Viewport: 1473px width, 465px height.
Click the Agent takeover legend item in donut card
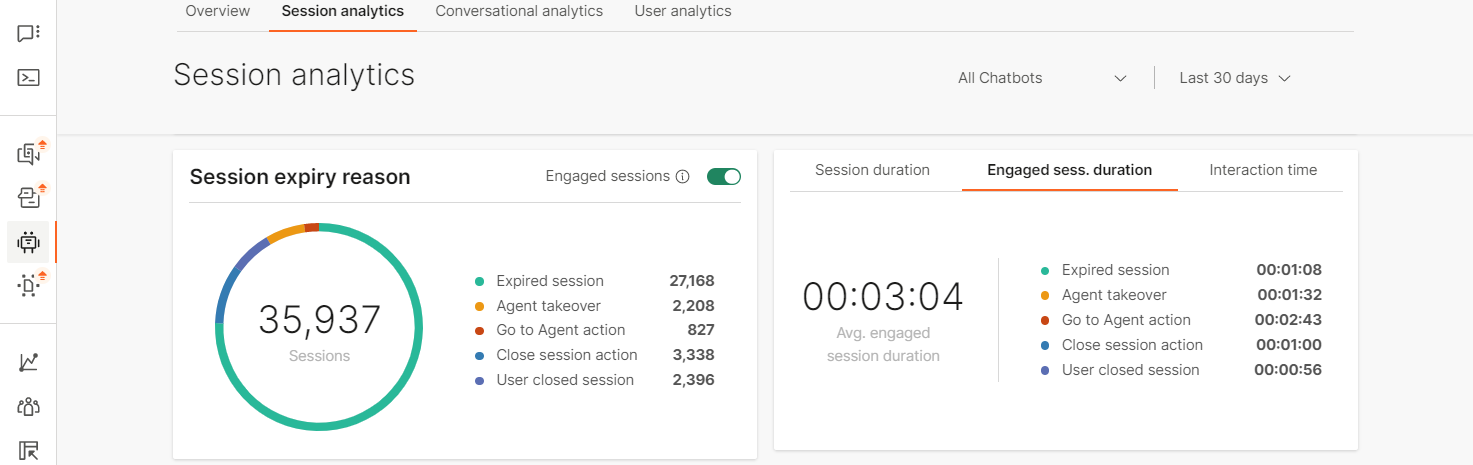[x=548, y=306]
